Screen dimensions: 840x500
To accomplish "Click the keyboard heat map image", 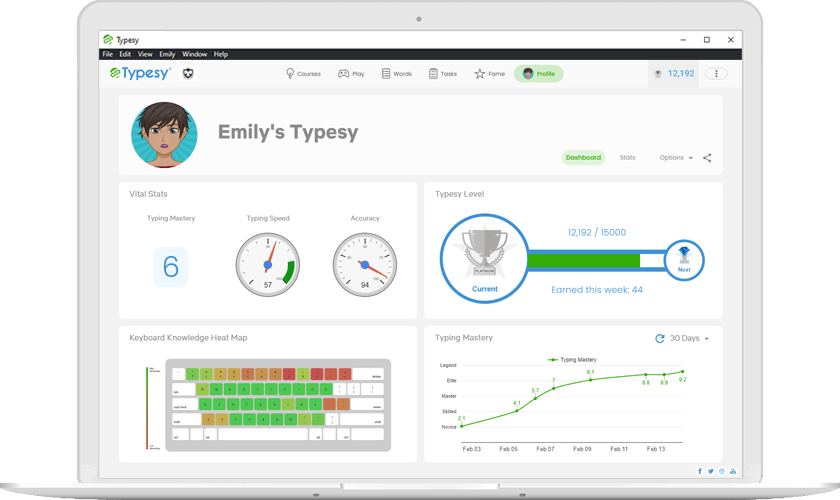I will click(x=278, y=405).
